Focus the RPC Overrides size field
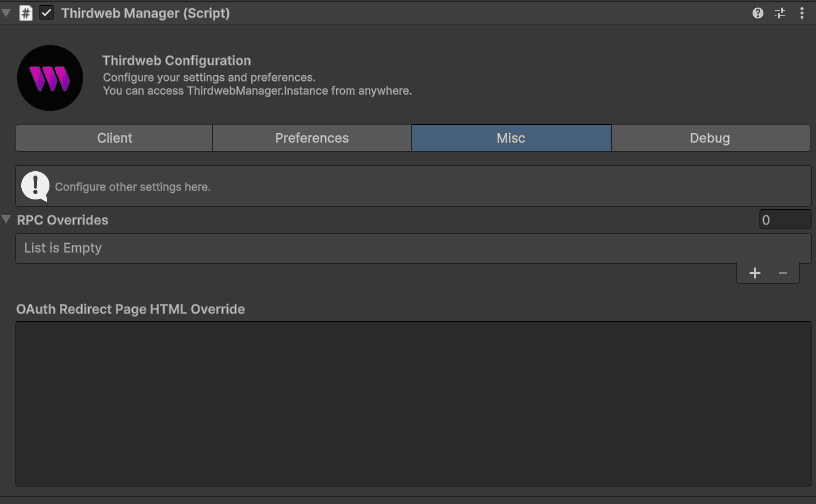Viewport: 816px width, 504px height. click(784, 220)
